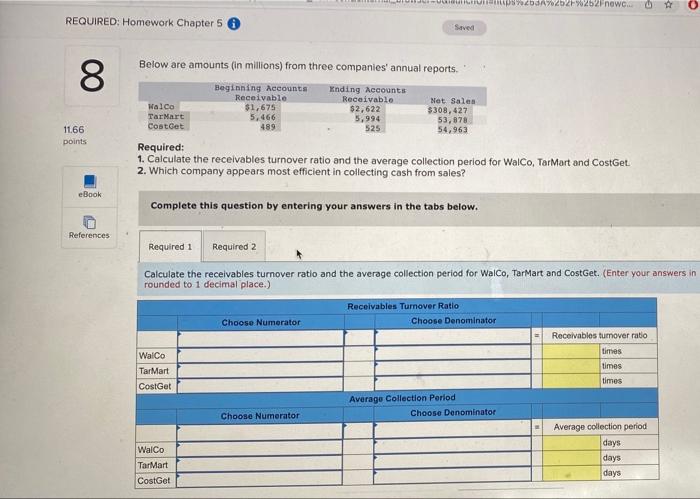This screenshot has width=700, height=499.
Task: Bookmark page with browser star icon
Action: point(668,4)
